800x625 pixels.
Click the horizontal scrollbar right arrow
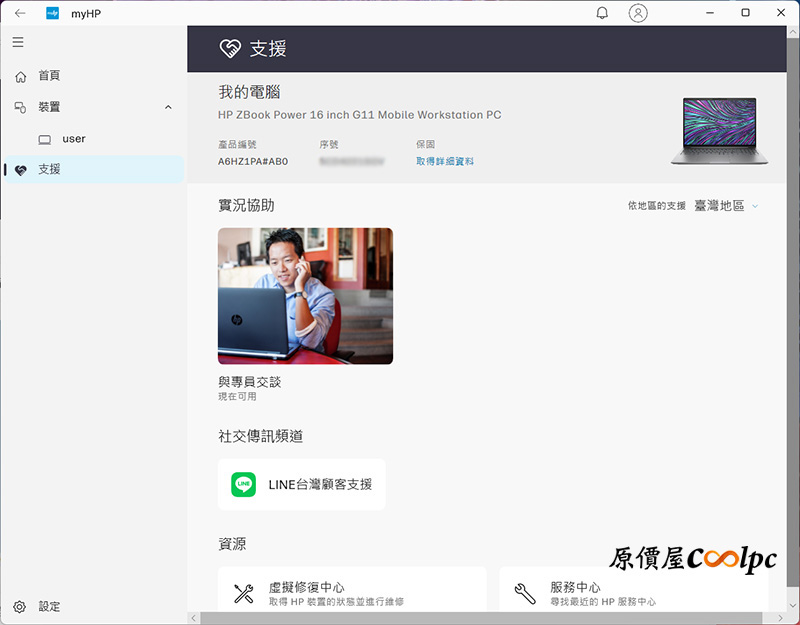[x=781, y=618]
